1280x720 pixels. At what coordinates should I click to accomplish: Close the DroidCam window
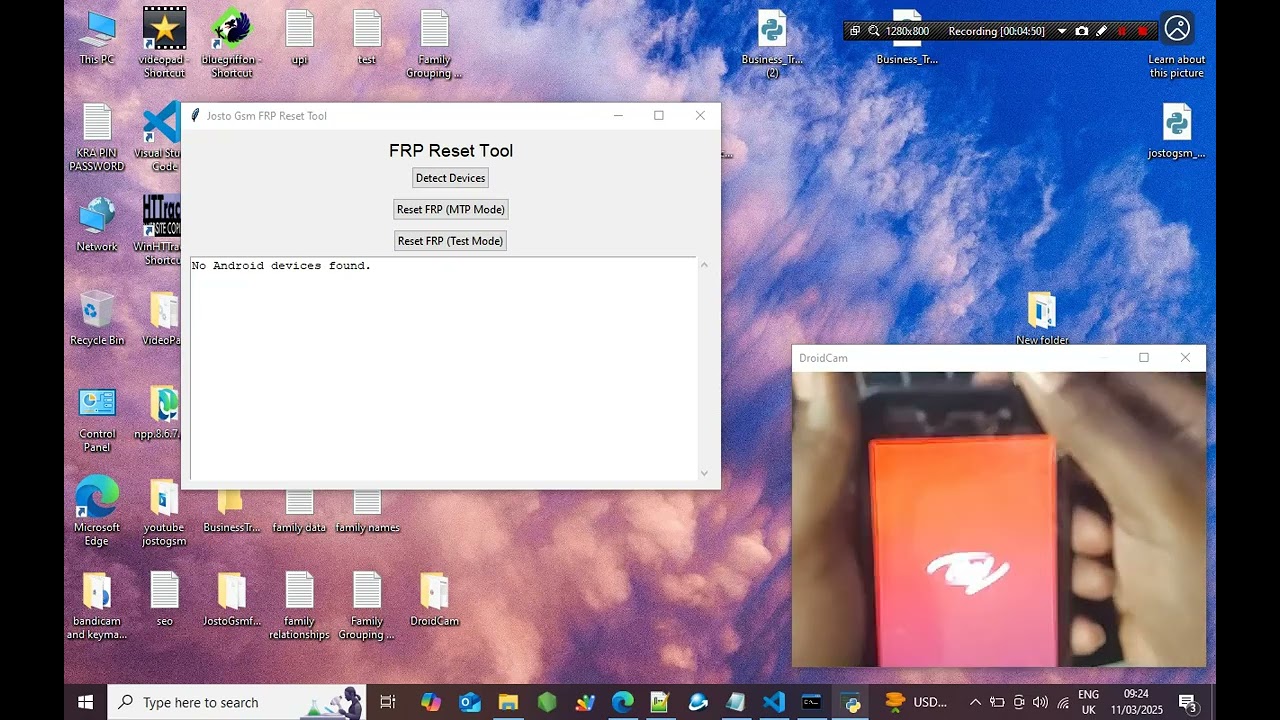tap(1185, 358)
